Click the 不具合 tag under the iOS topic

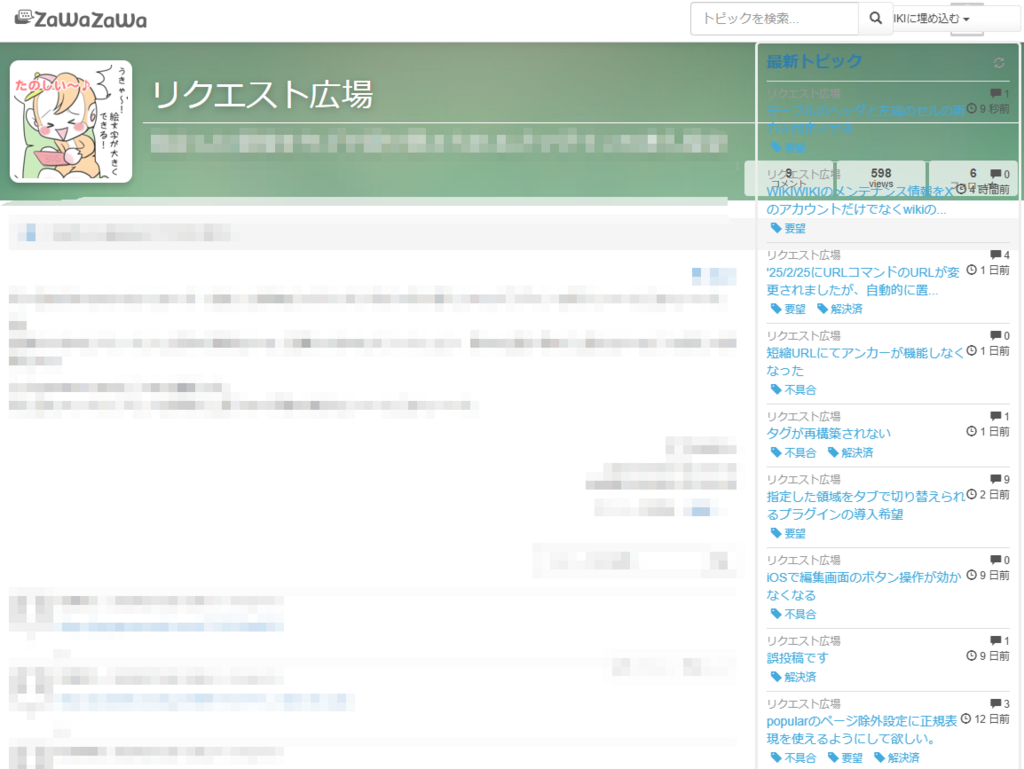pos(793,614)
